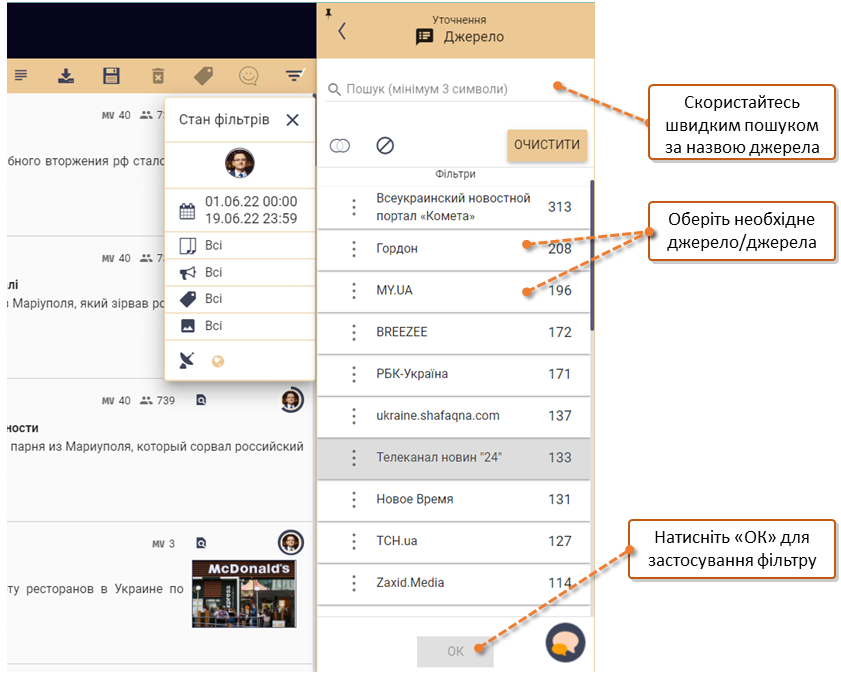Viewport: 841px width, 676px height.
Task: Click the search magnifier icon in the source panel
Action: (x=334, y=89)
